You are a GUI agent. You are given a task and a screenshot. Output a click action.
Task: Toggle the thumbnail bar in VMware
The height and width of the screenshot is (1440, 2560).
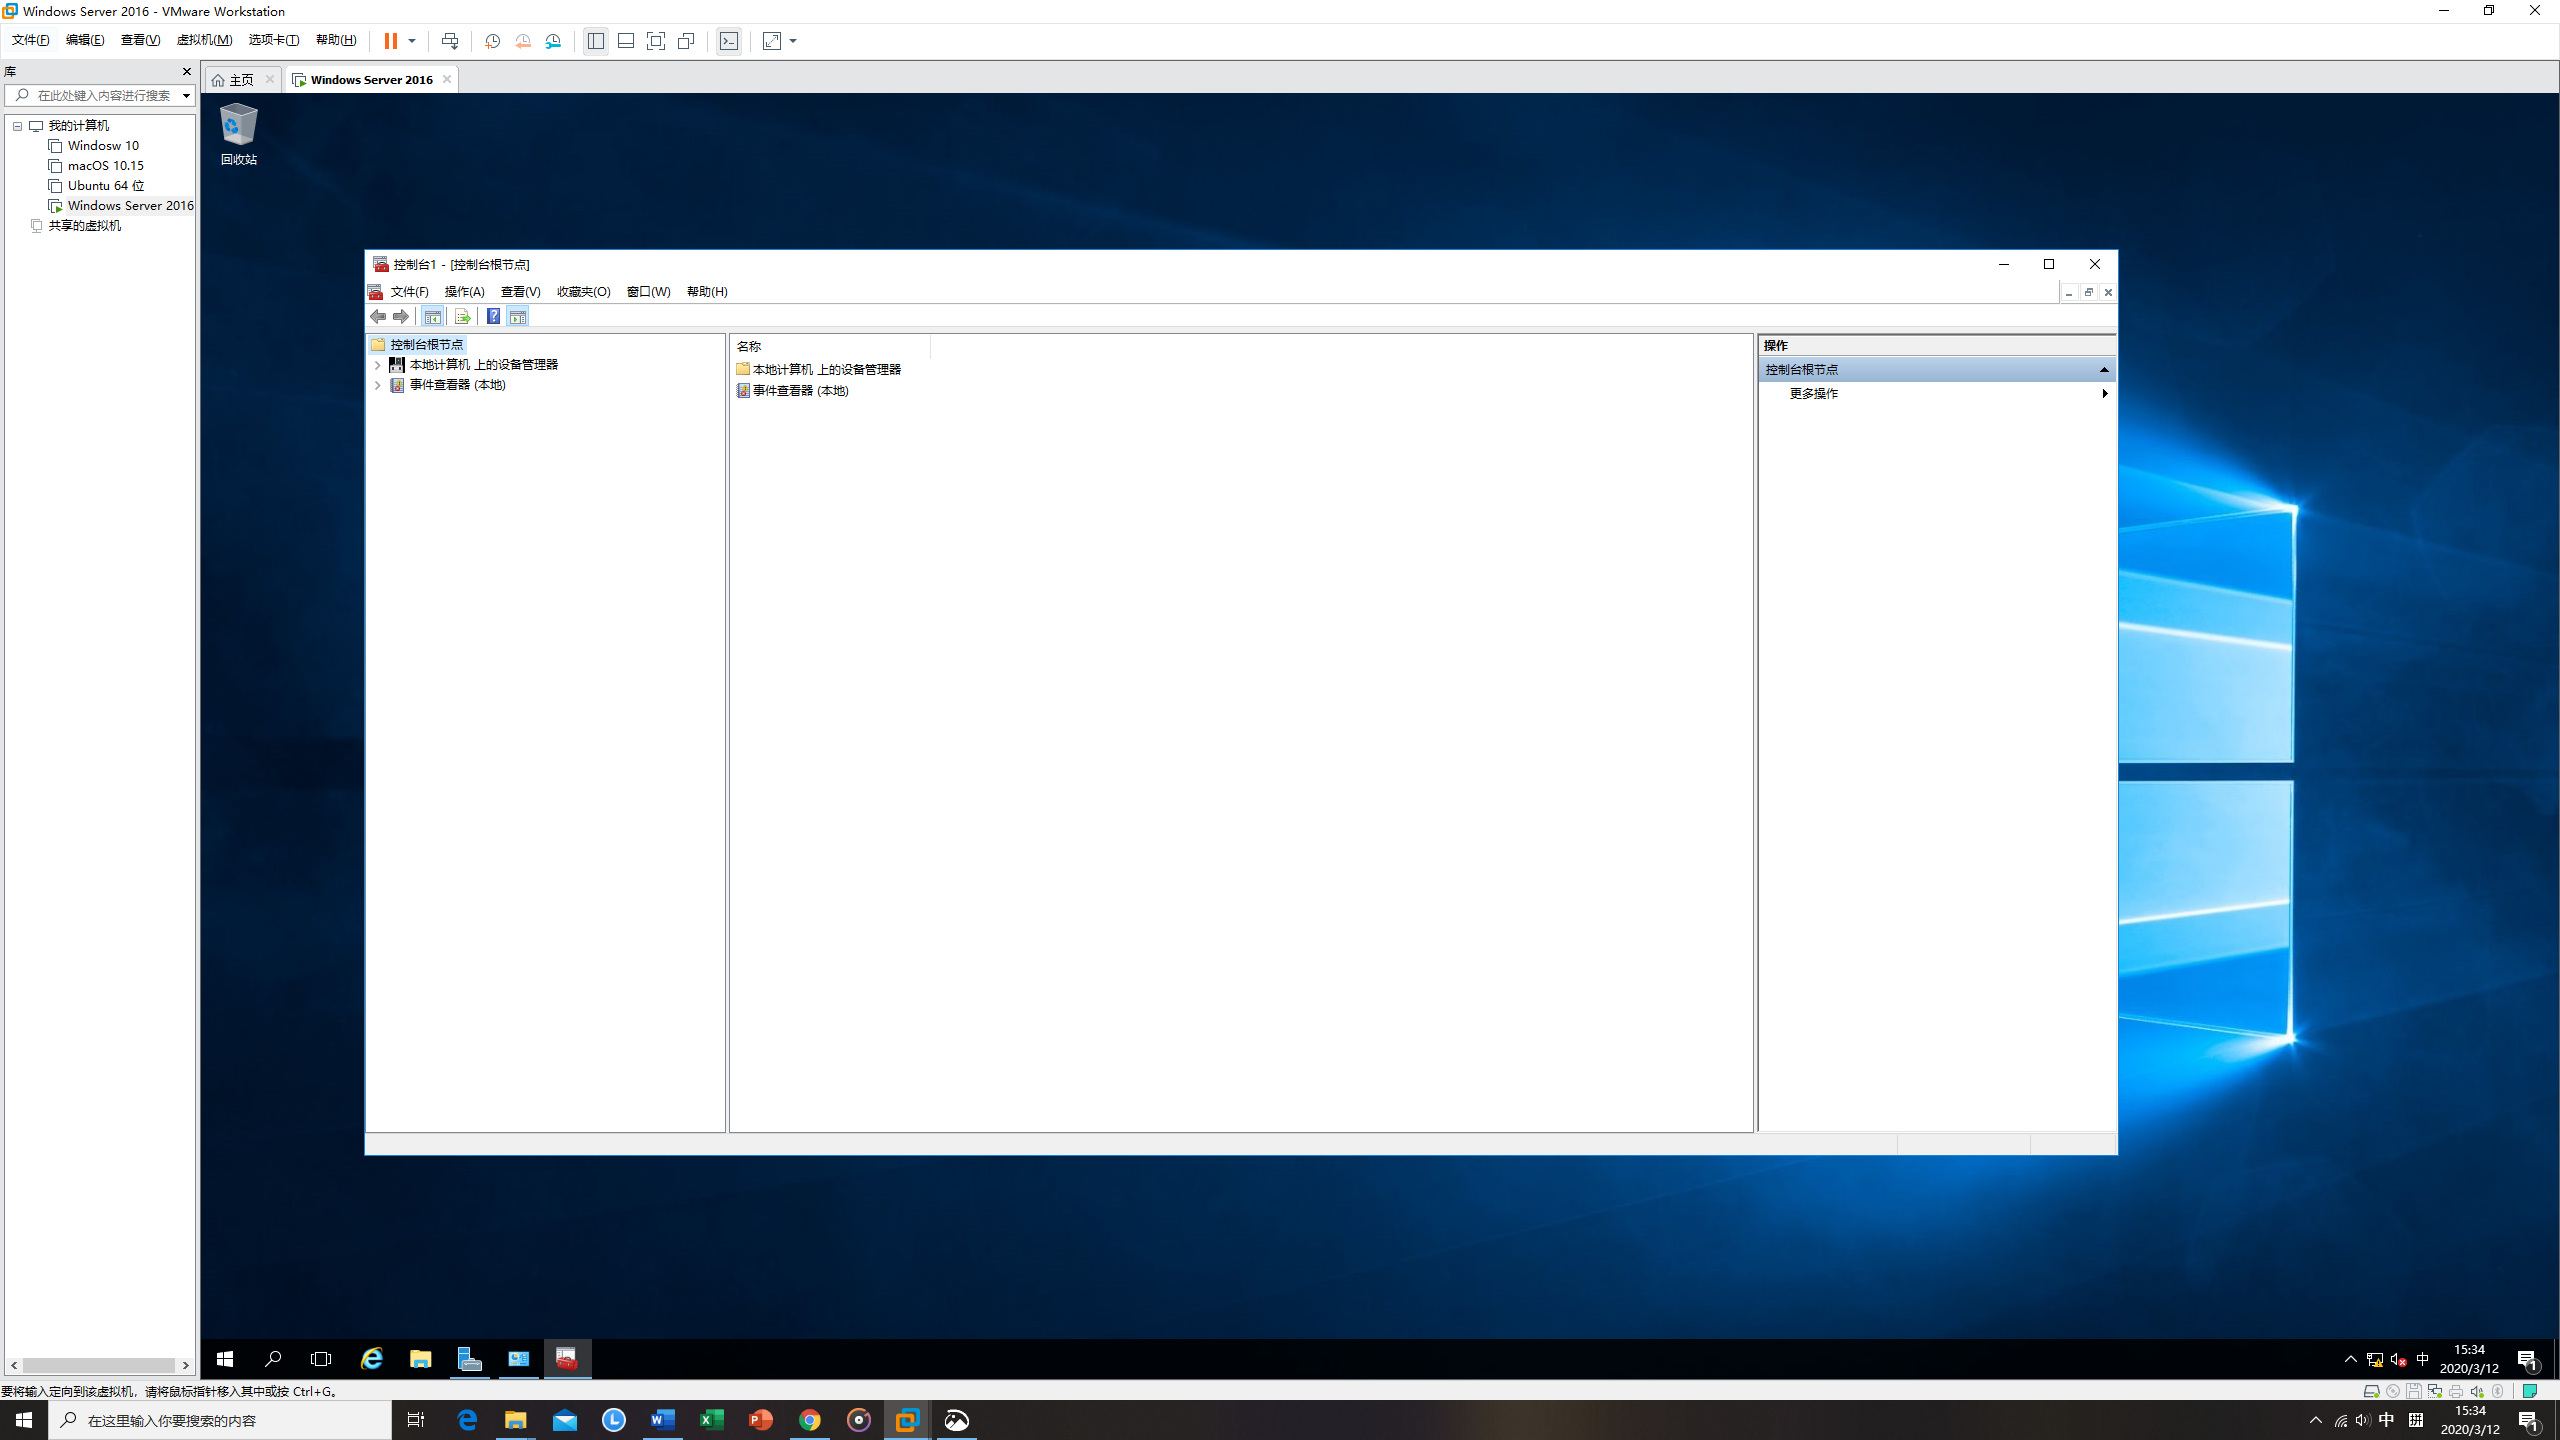tap(625, 41)
